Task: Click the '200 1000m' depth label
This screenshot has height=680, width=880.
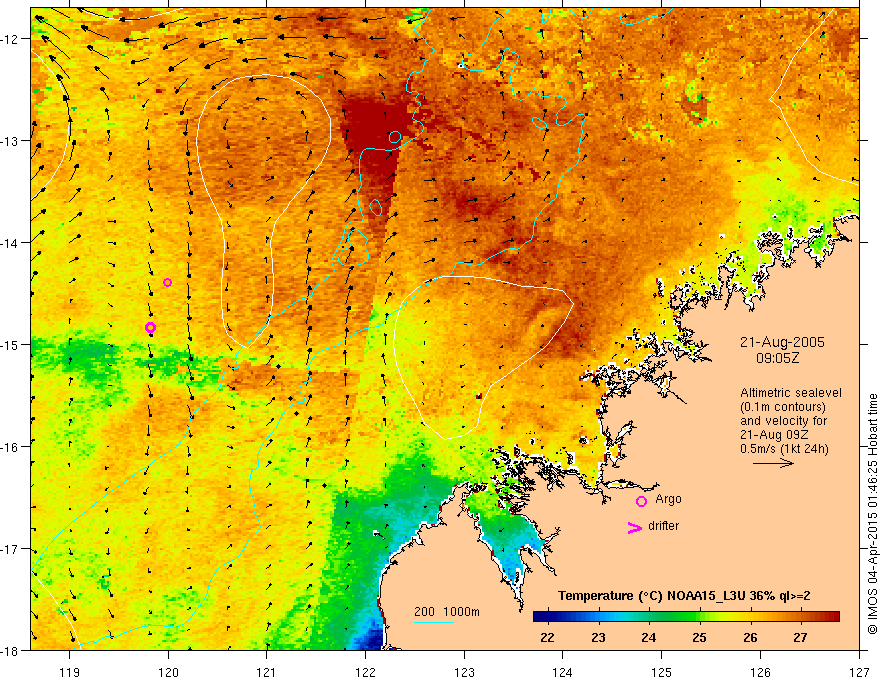Action: 447,612
